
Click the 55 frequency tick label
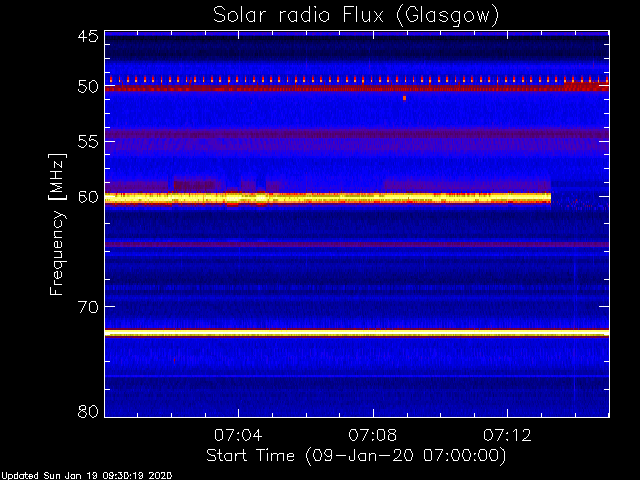click(x=88, y=142)
